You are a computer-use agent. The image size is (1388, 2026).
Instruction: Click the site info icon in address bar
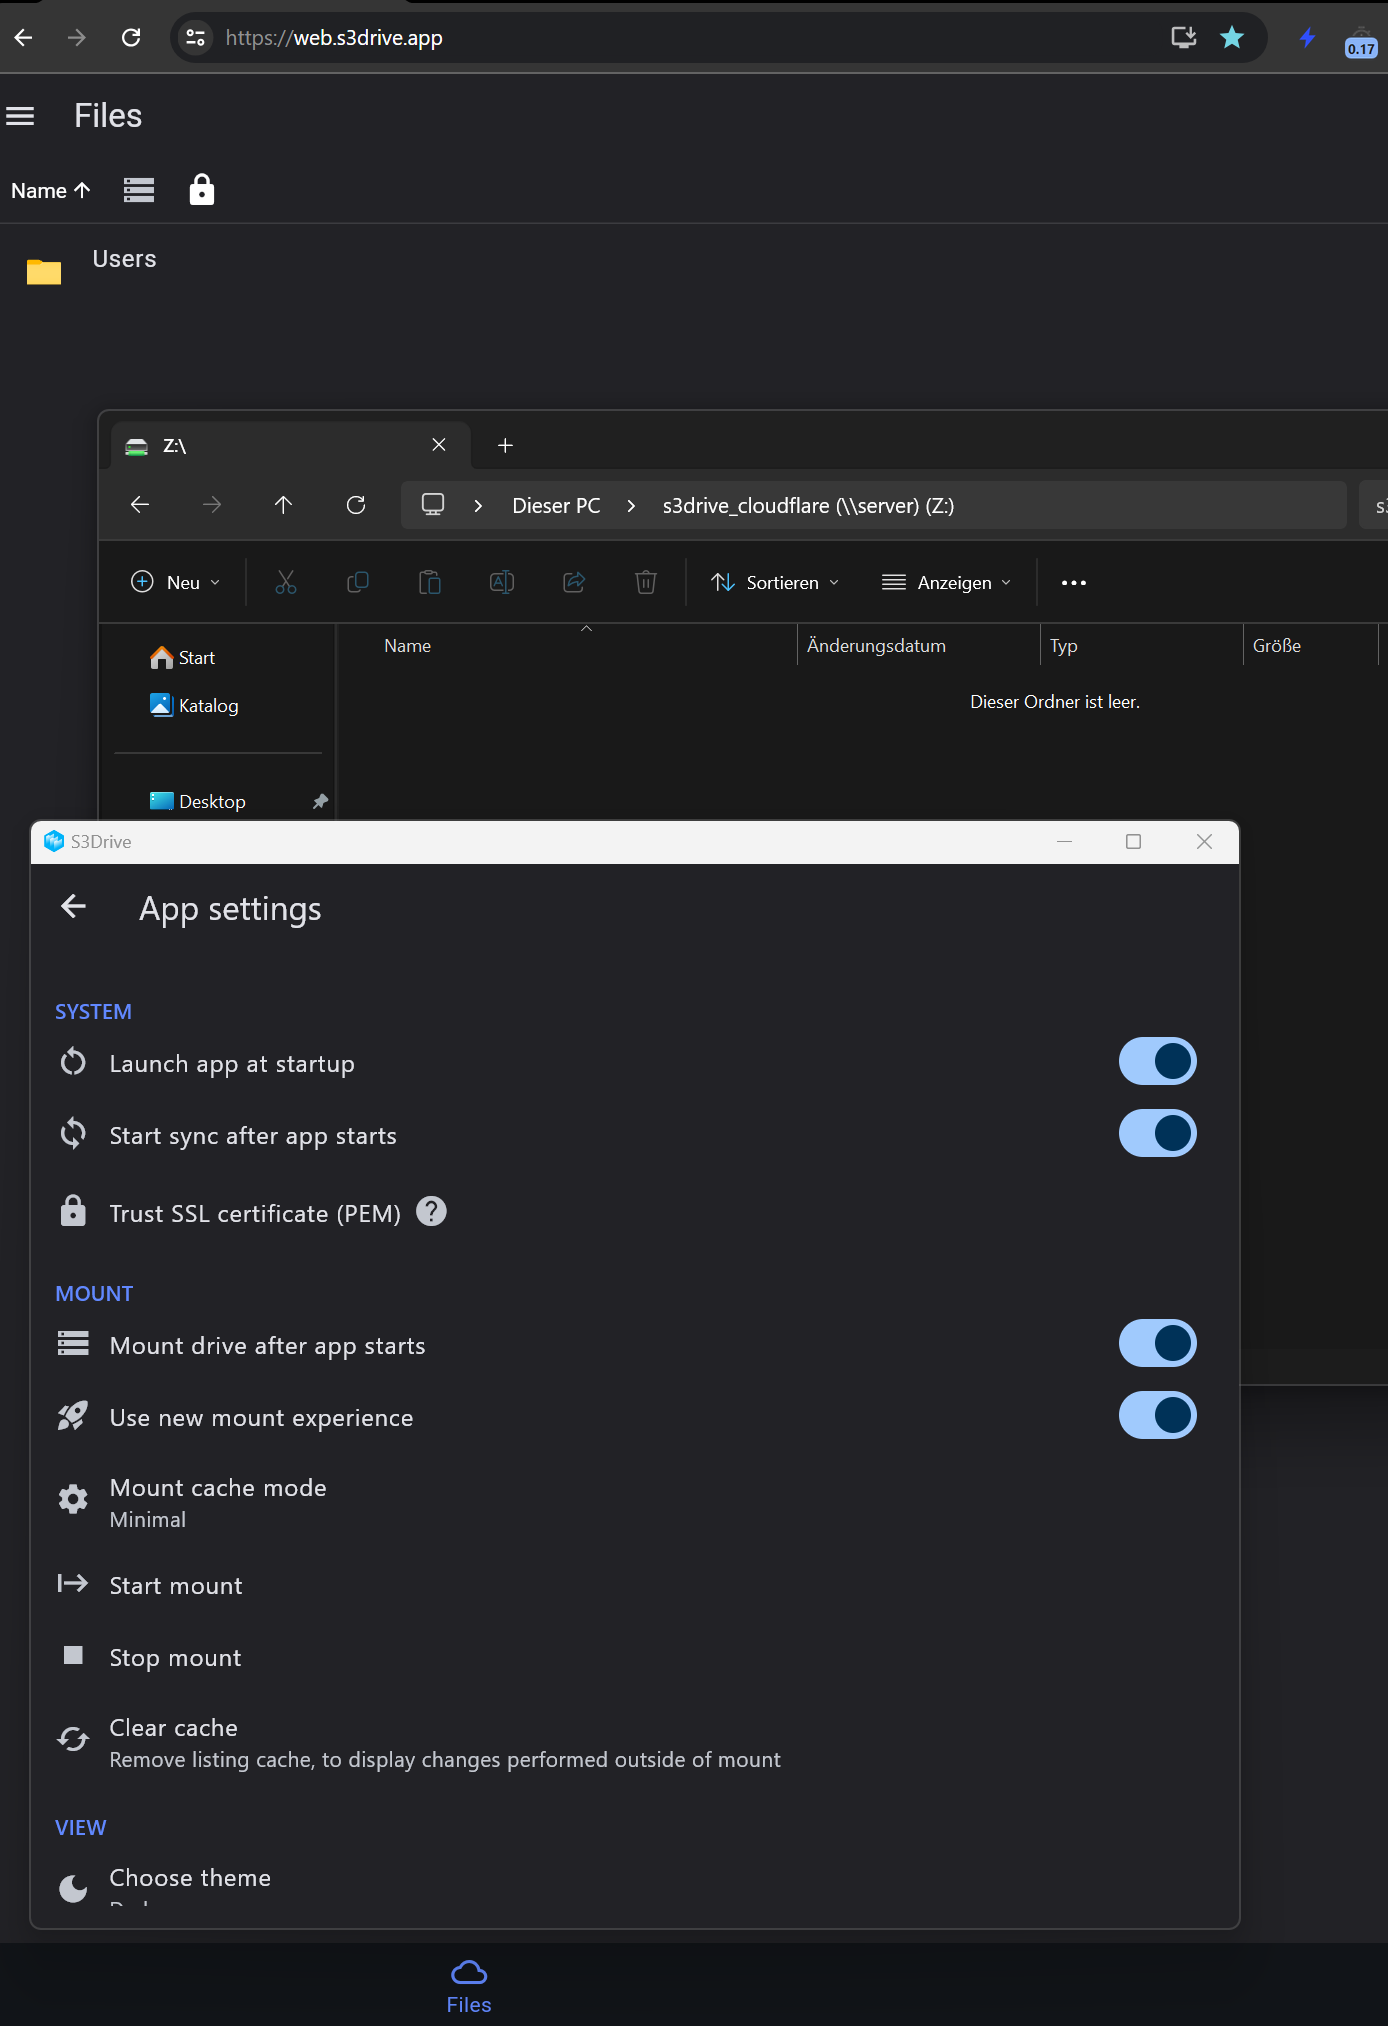[x=195, y=38]
